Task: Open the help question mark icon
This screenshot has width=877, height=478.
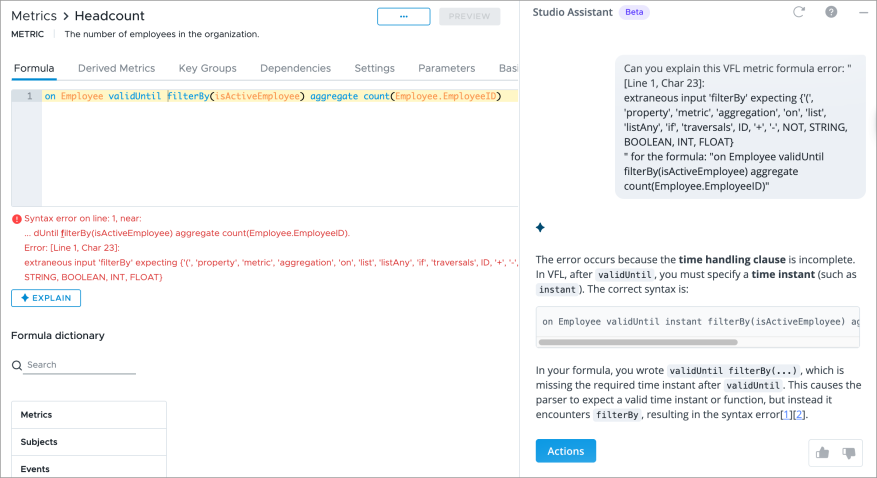Action: coord(831,12)
